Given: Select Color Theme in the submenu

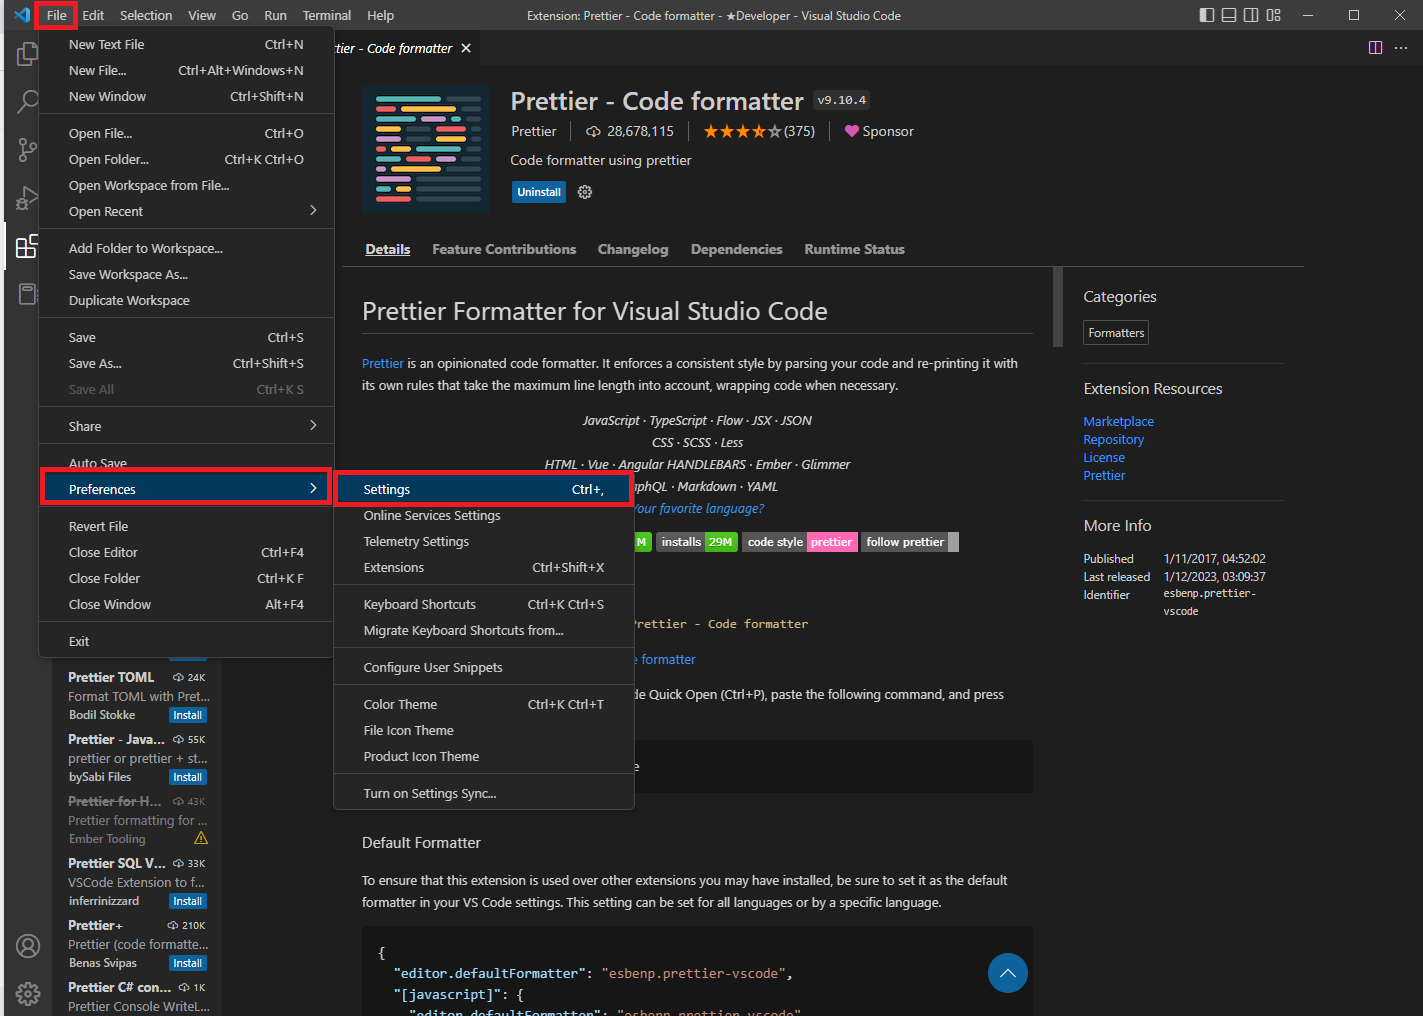Looking at the screenshot, I should [483, 704].
